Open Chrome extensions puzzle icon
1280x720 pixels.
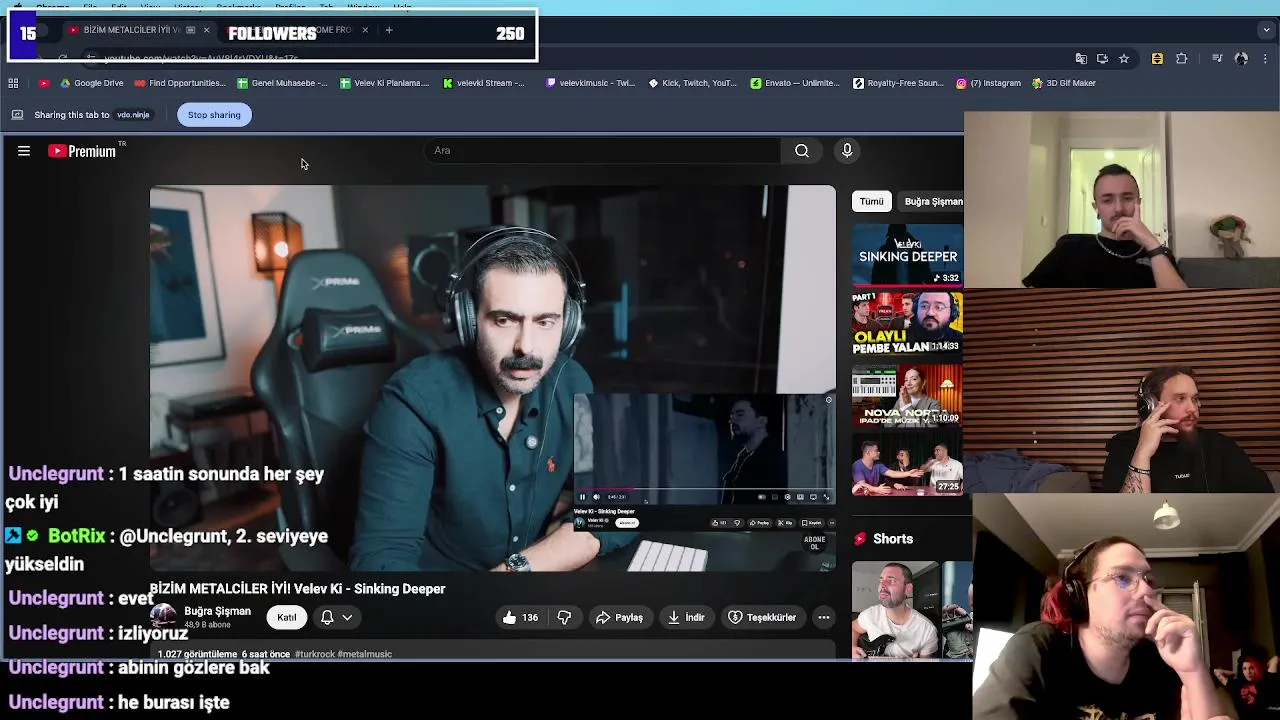(x=1181, y=59)
